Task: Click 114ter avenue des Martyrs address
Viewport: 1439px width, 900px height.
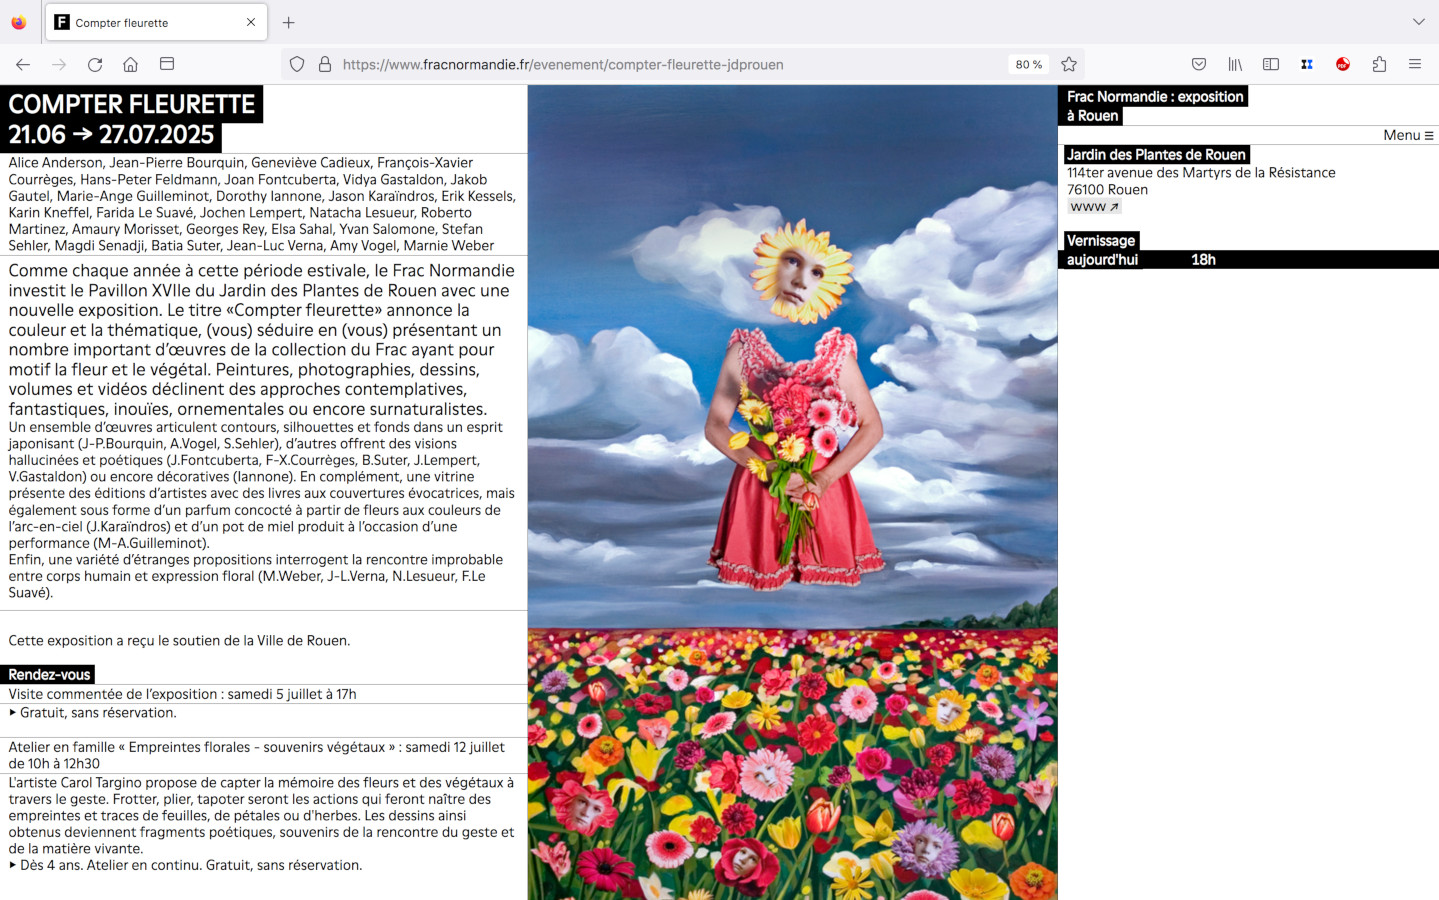Action: click(x=1201, y=173)
